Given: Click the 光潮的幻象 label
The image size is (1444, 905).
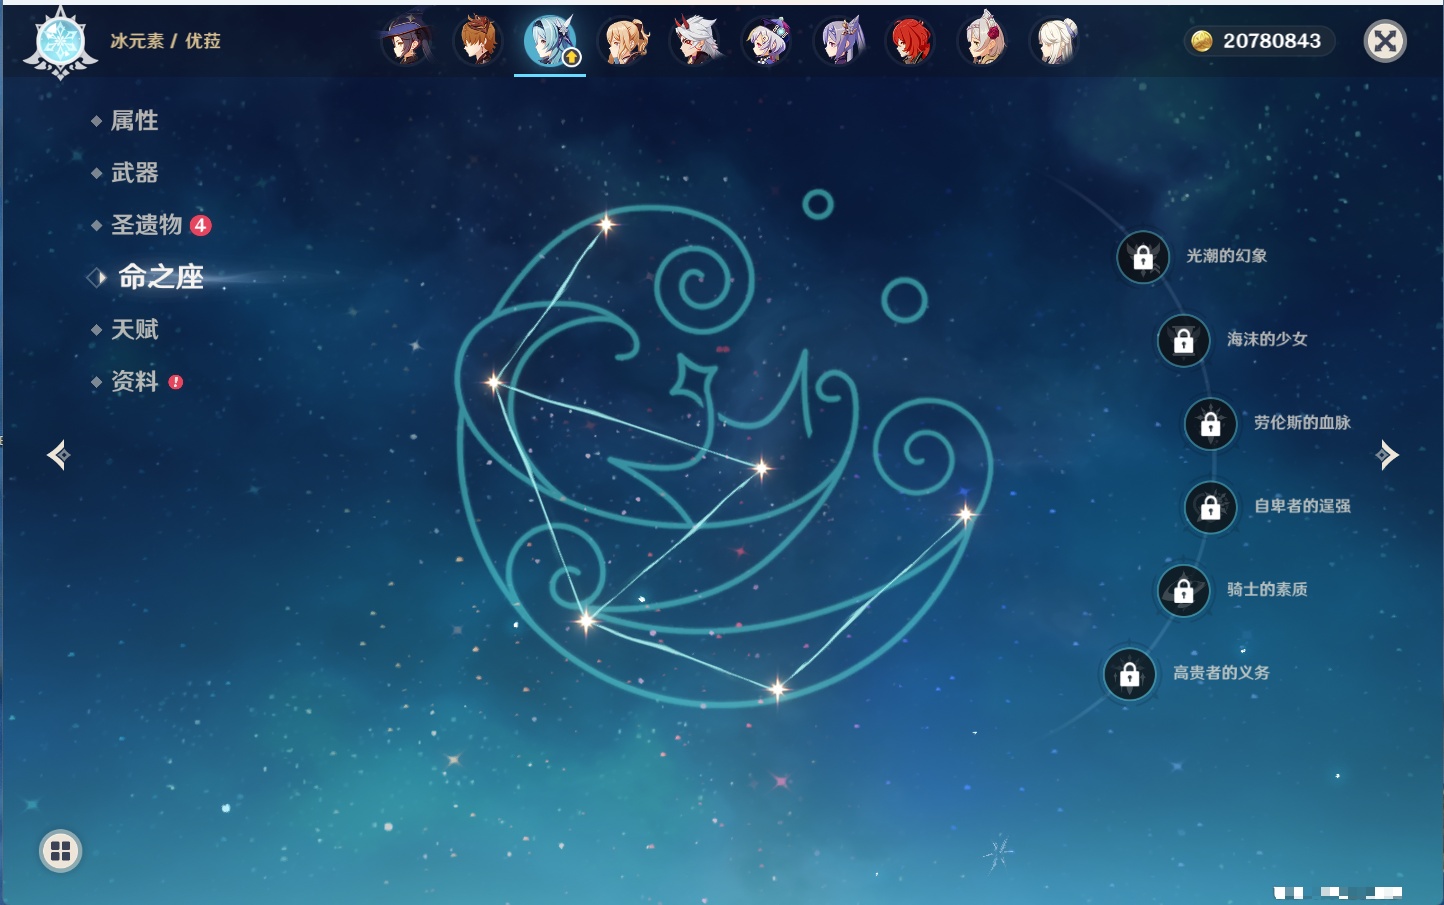Looking at the screenshot, I should [x=1227, y=256].
